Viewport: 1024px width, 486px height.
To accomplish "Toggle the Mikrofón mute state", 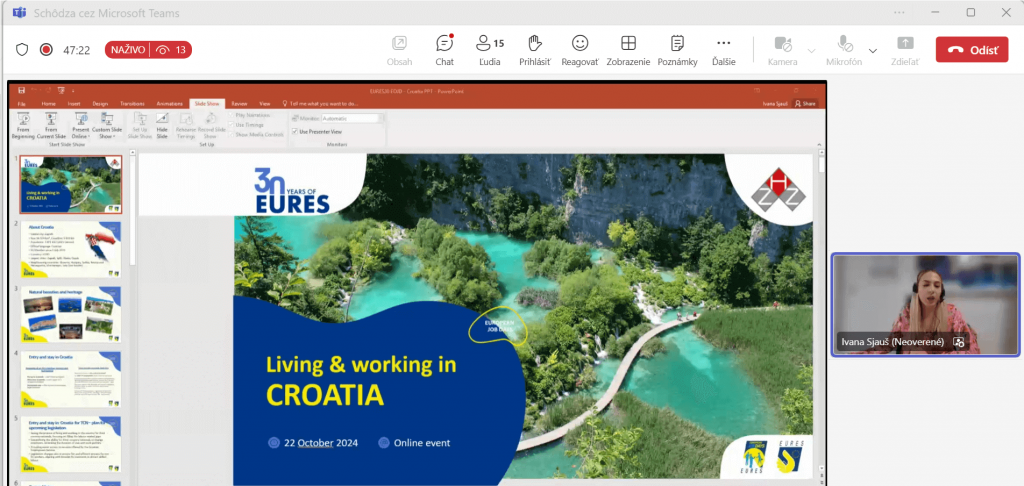I will (x=845, y=49).
